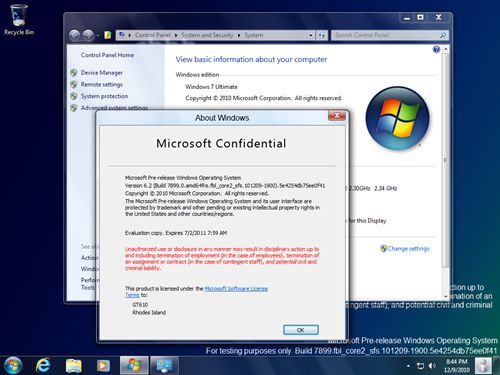Image resolution: width=500 pixels, height=375 pixels.
Task: Click the search magnifier icon
Action: click(443, 35)
